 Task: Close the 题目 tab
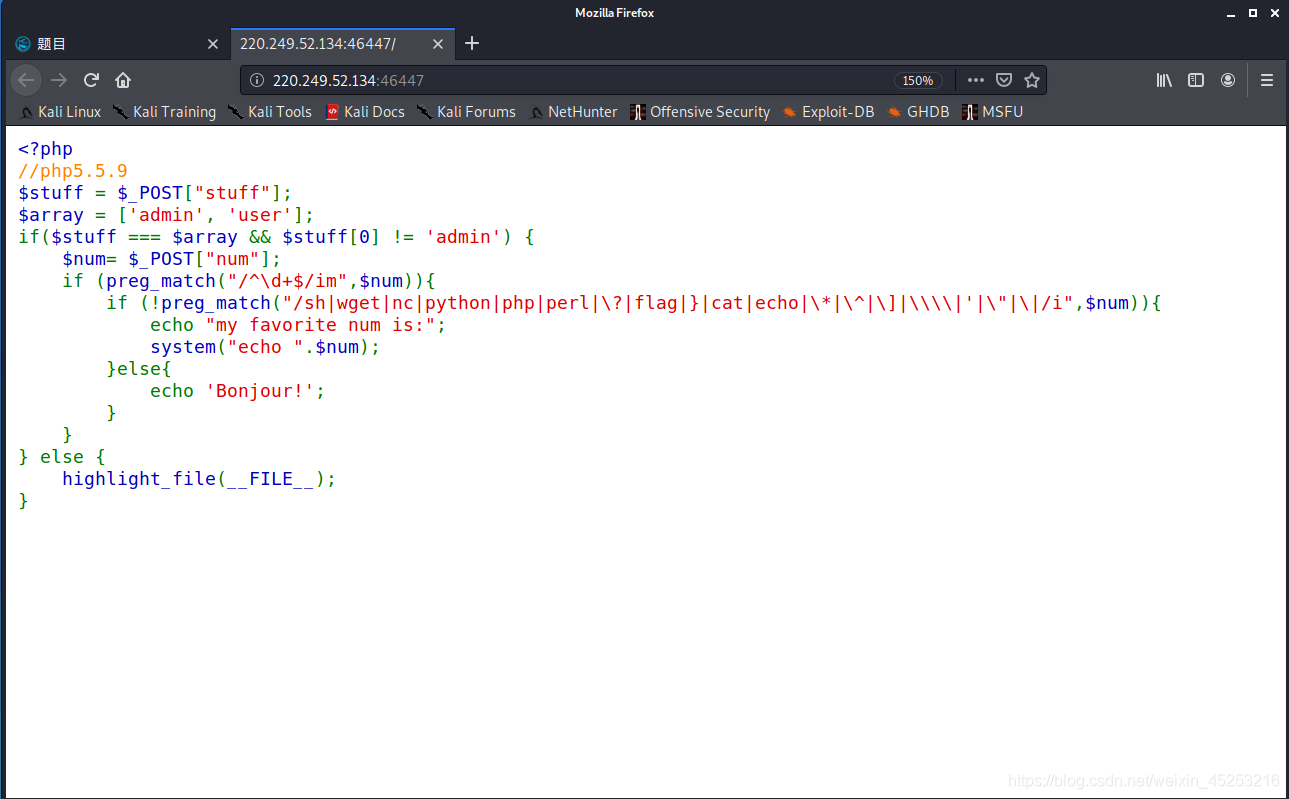[212, 44]
